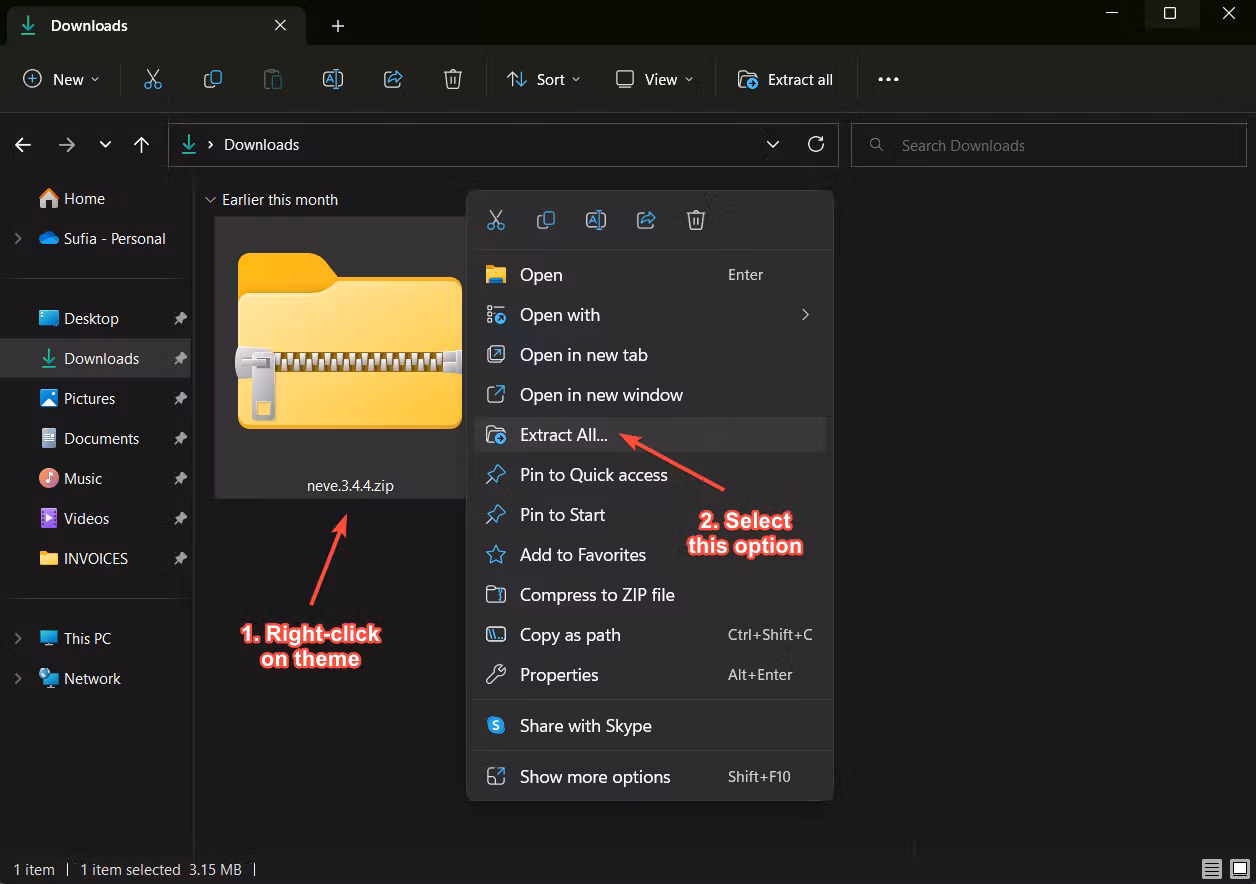Click Show more options
This screenshot has height=884, width=1256.
tap(594, 776)
